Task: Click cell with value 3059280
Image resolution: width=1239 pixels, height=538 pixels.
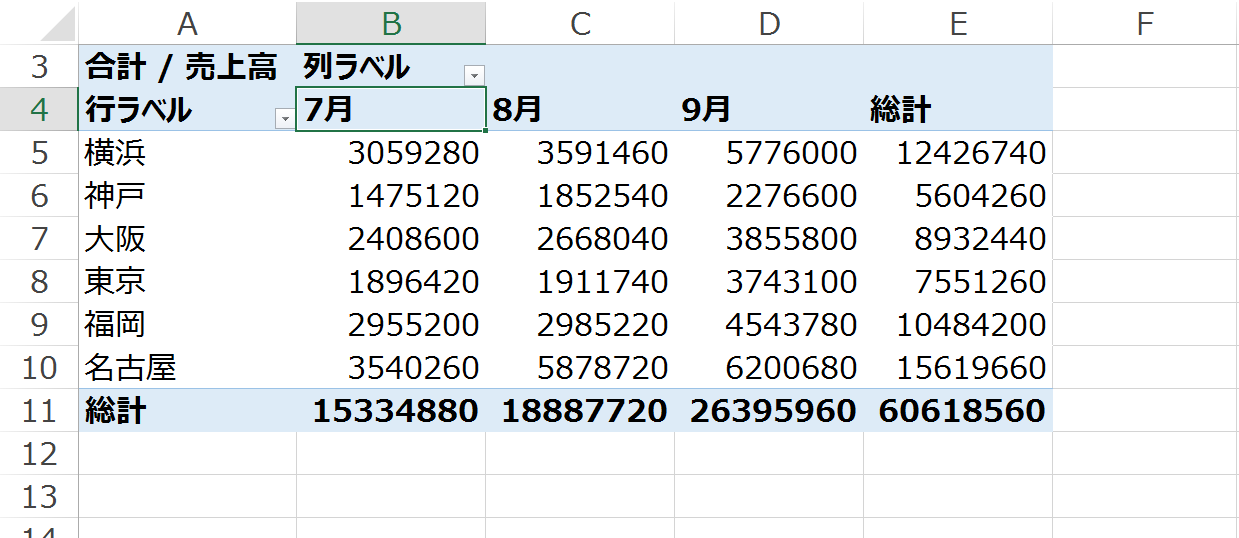Action: pyautogui.click(x=391, y=153)
